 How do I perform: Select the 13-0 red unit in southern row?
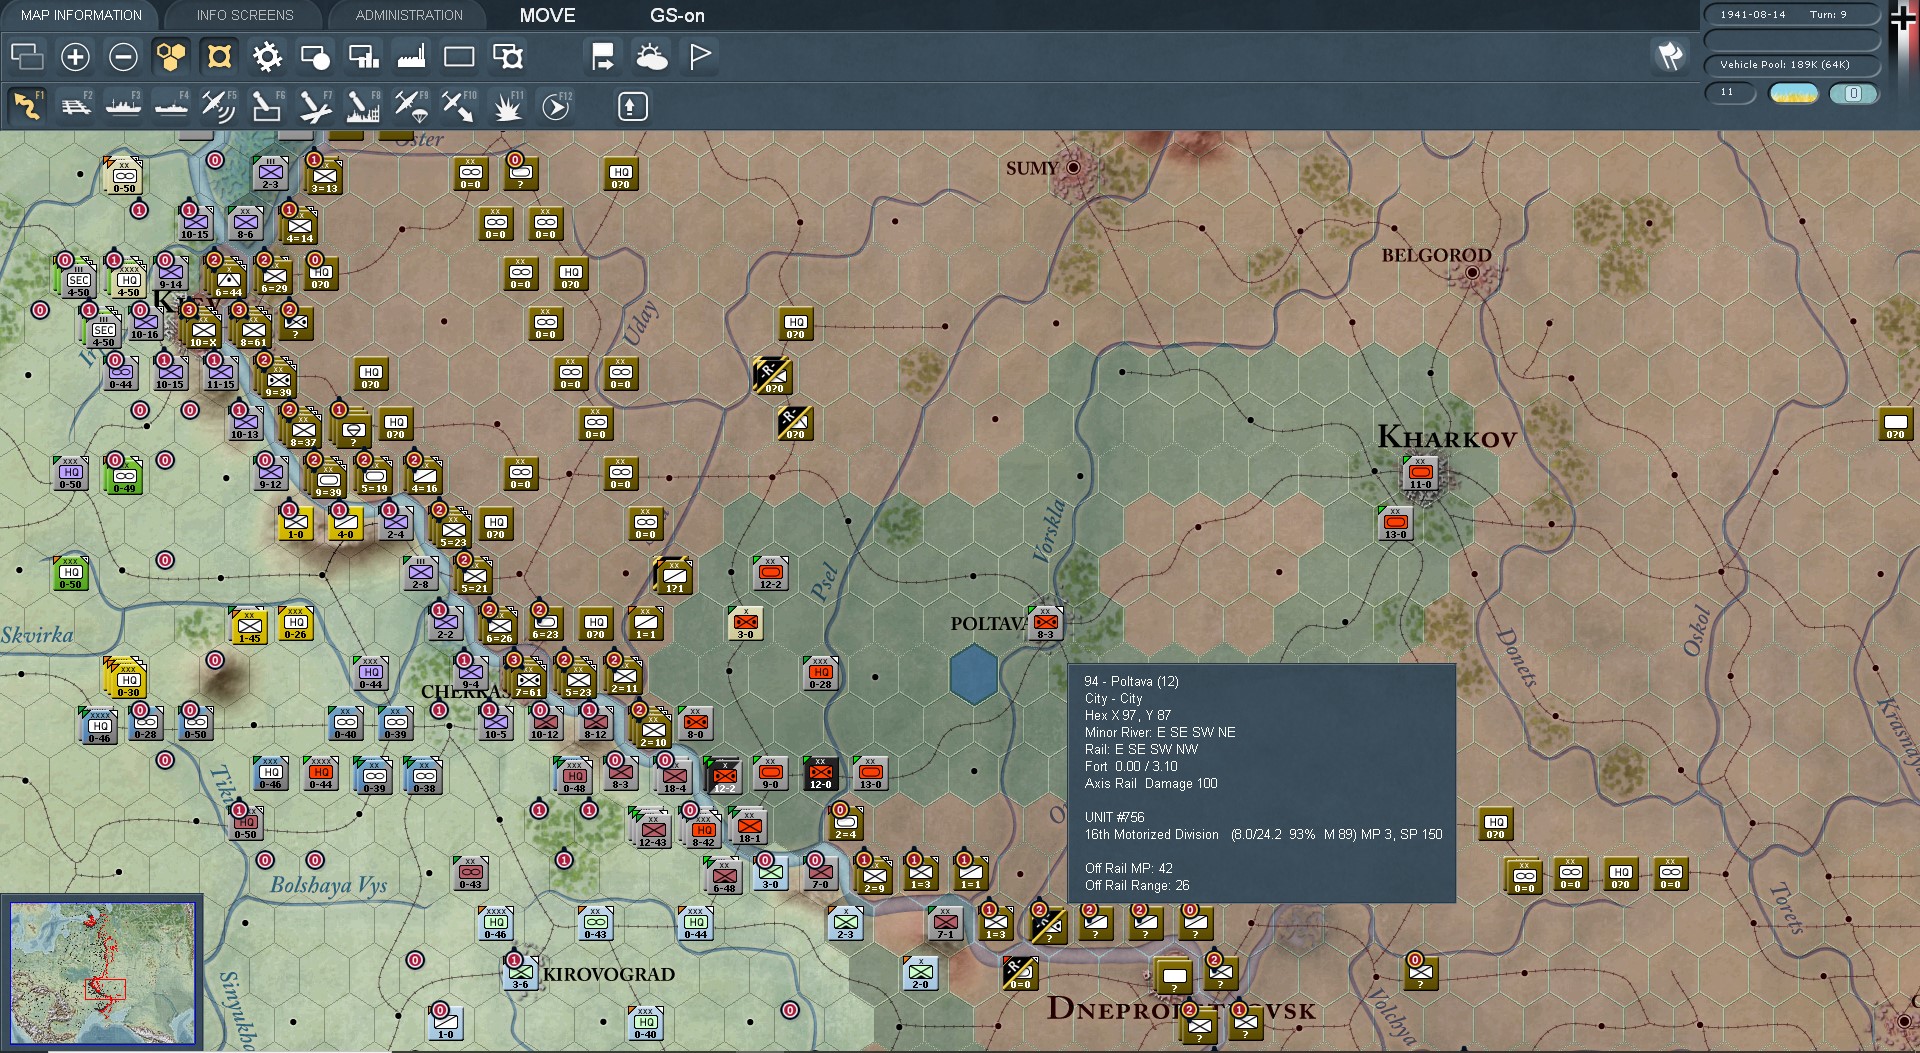870,773
